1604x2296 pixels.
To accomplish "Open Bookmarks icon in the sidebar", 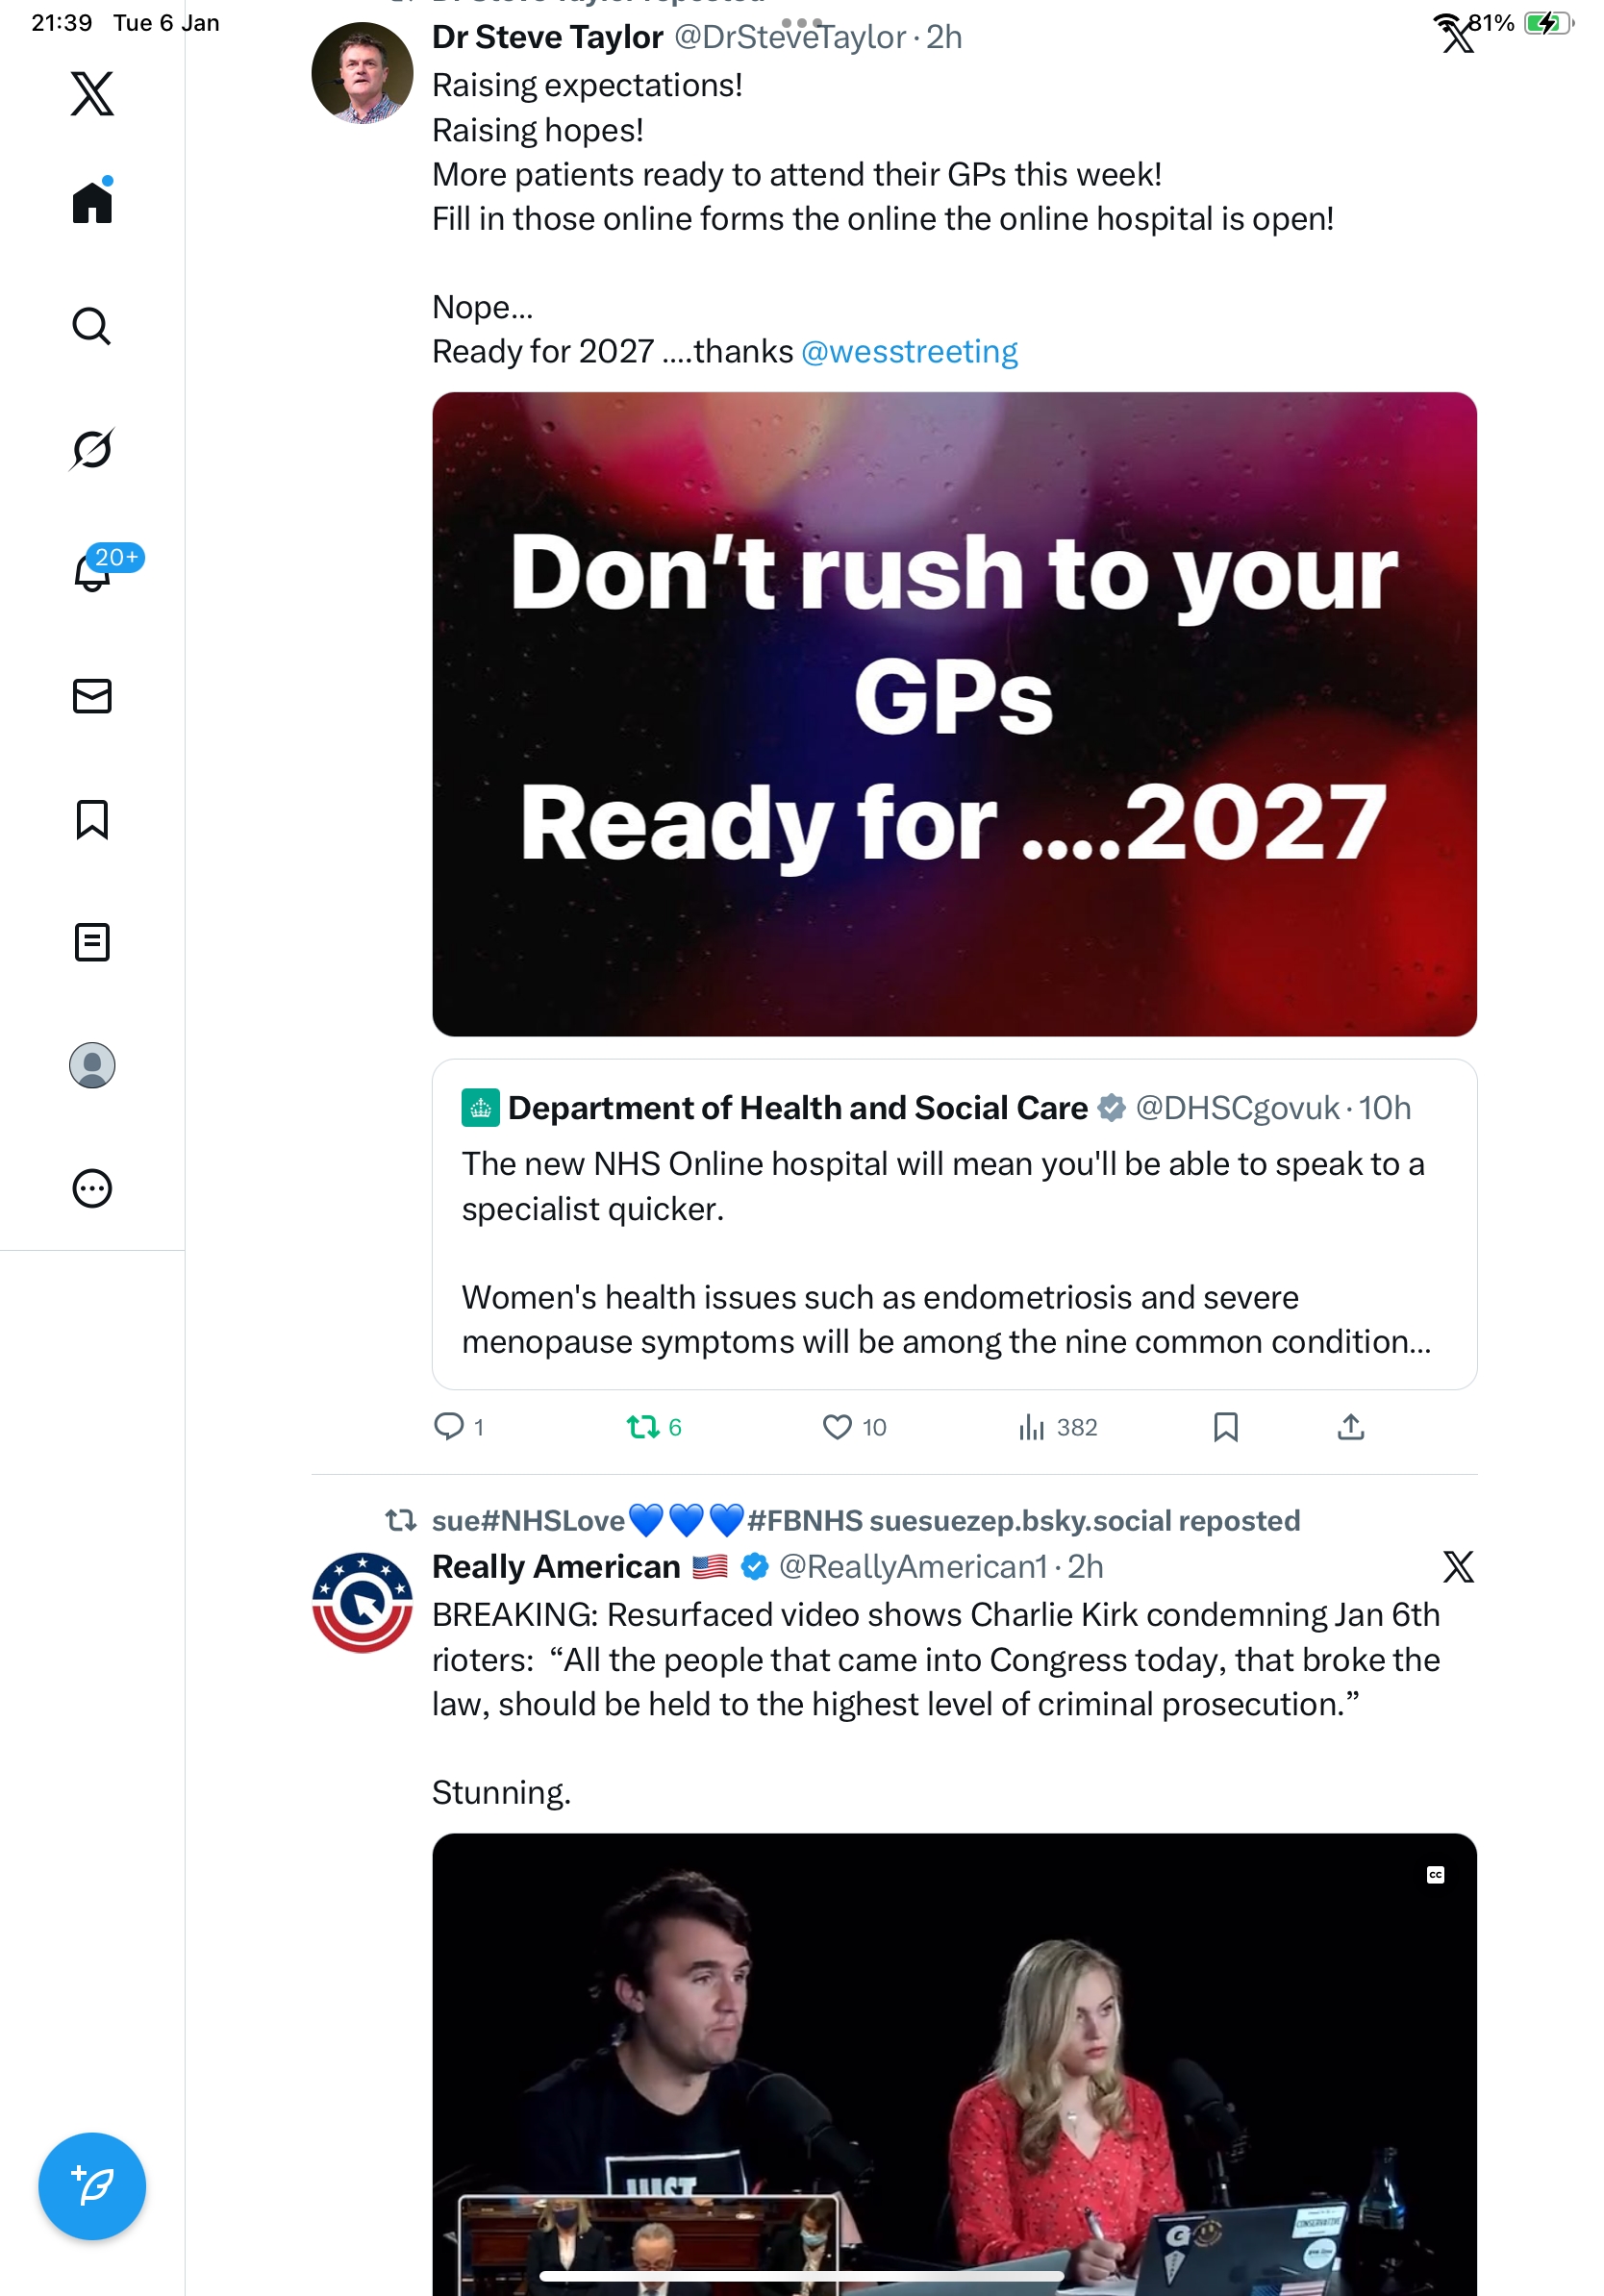I will (92, 819).
